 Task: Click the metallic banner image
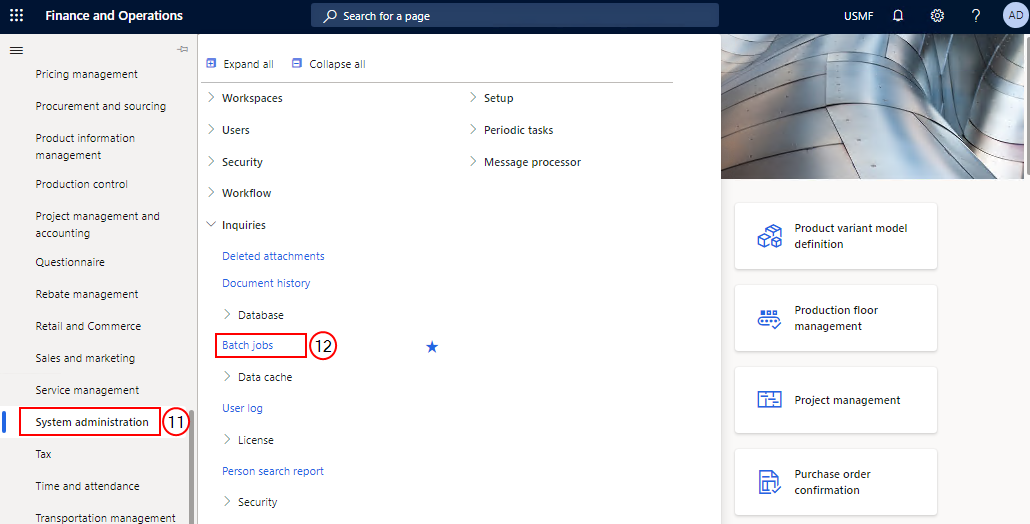pos(872,106)
